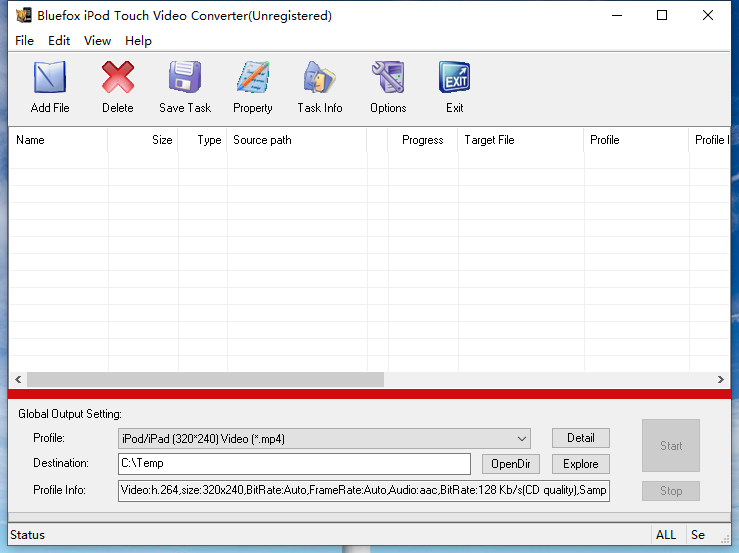Image resolution: width=739 pixels, height=553 pixels.
Task: Open the View menu
Action: 98,41
